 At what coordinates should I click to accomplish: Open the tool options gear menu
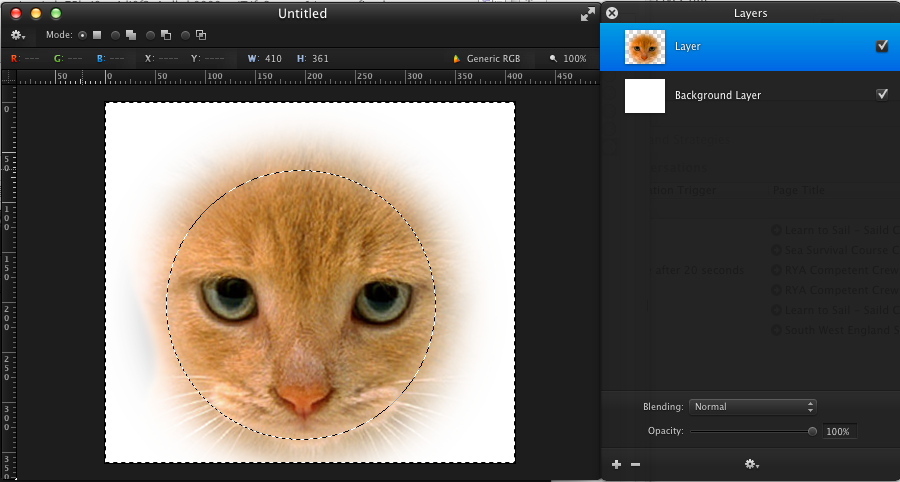18,35
